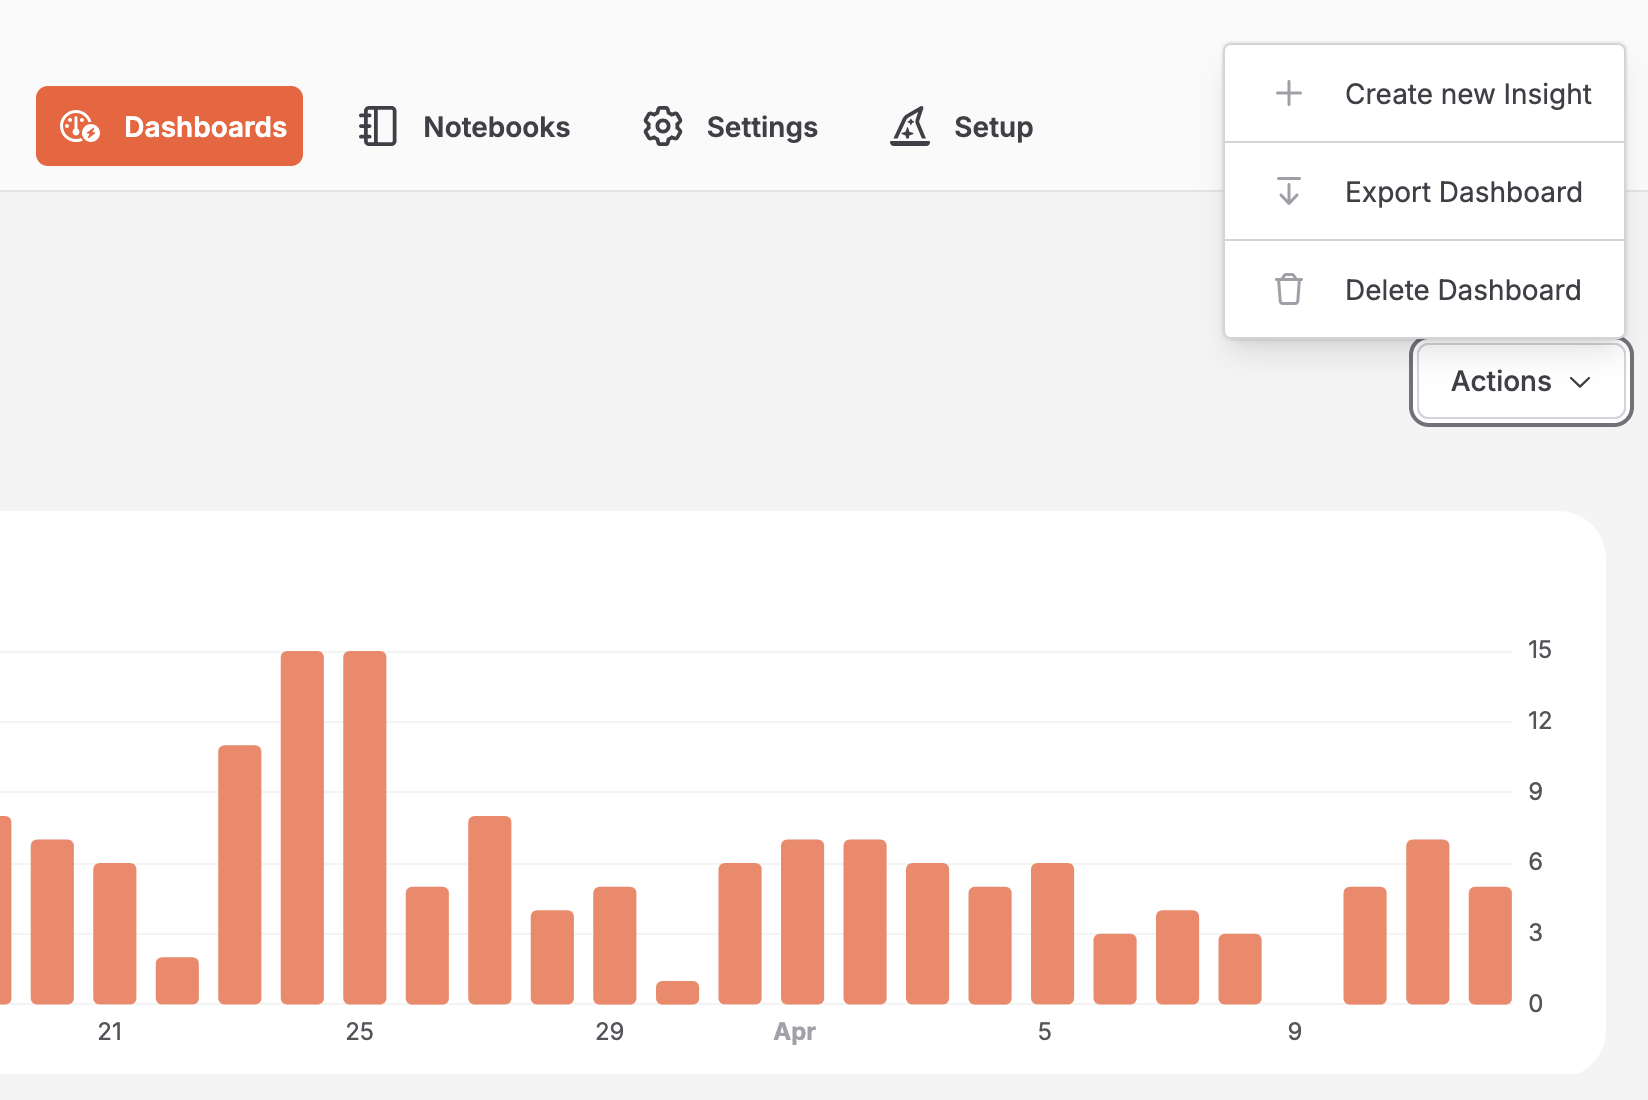
Task: Select Create new Insight from the menu
Action: (x=1468, y=93)
